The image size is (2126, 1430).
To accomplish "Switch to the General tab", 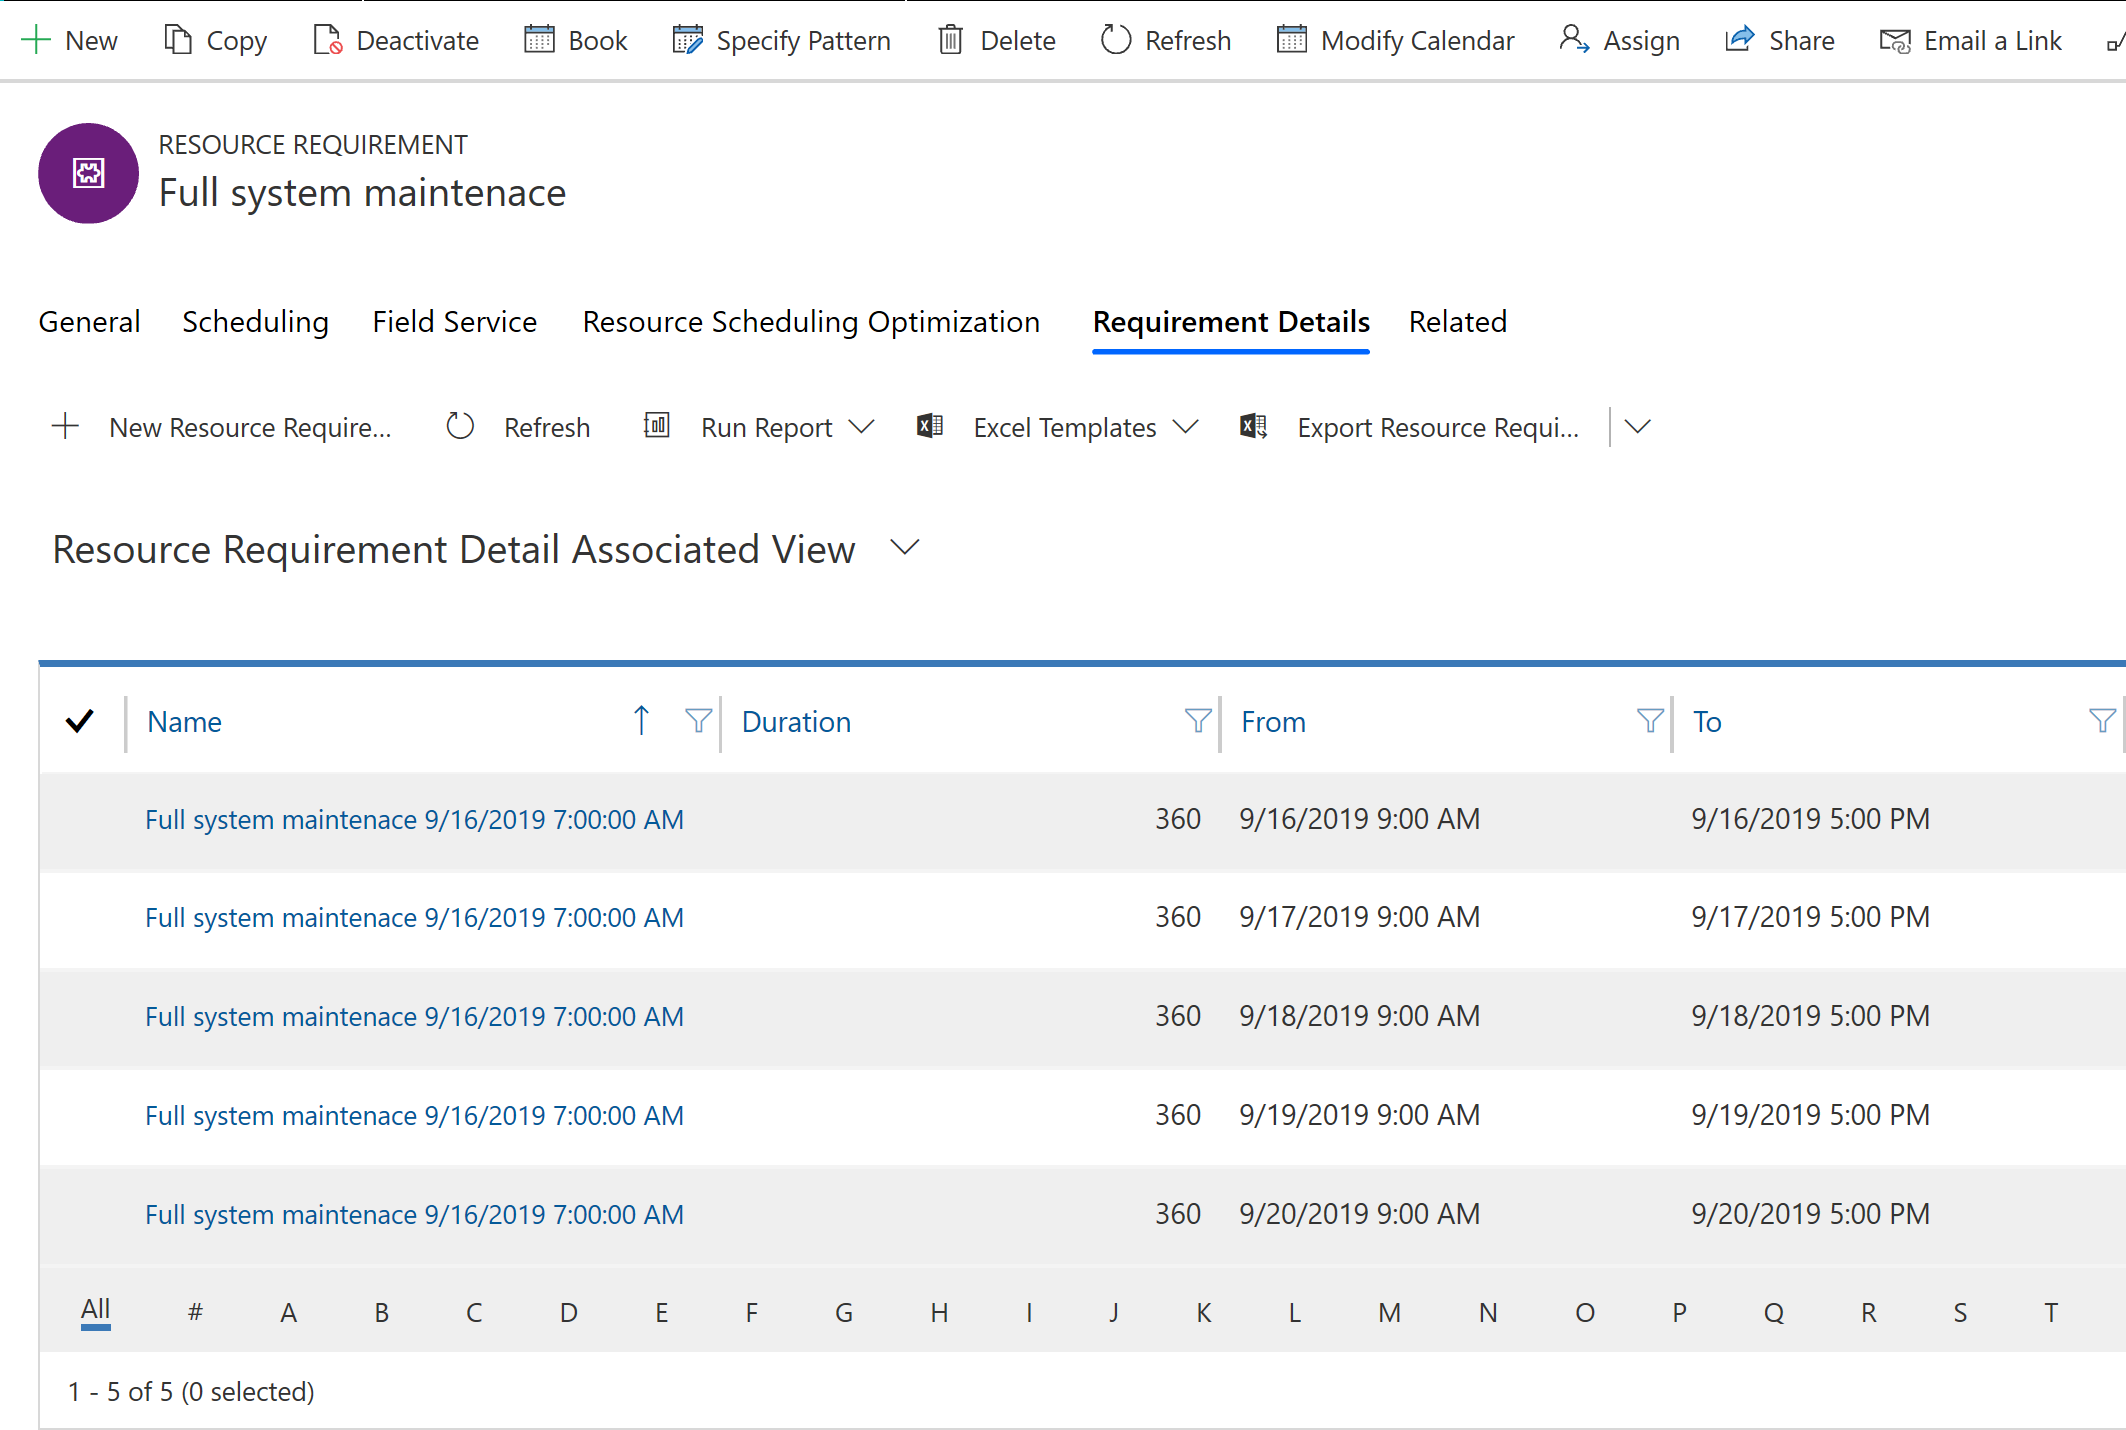I will coord(88,321).
